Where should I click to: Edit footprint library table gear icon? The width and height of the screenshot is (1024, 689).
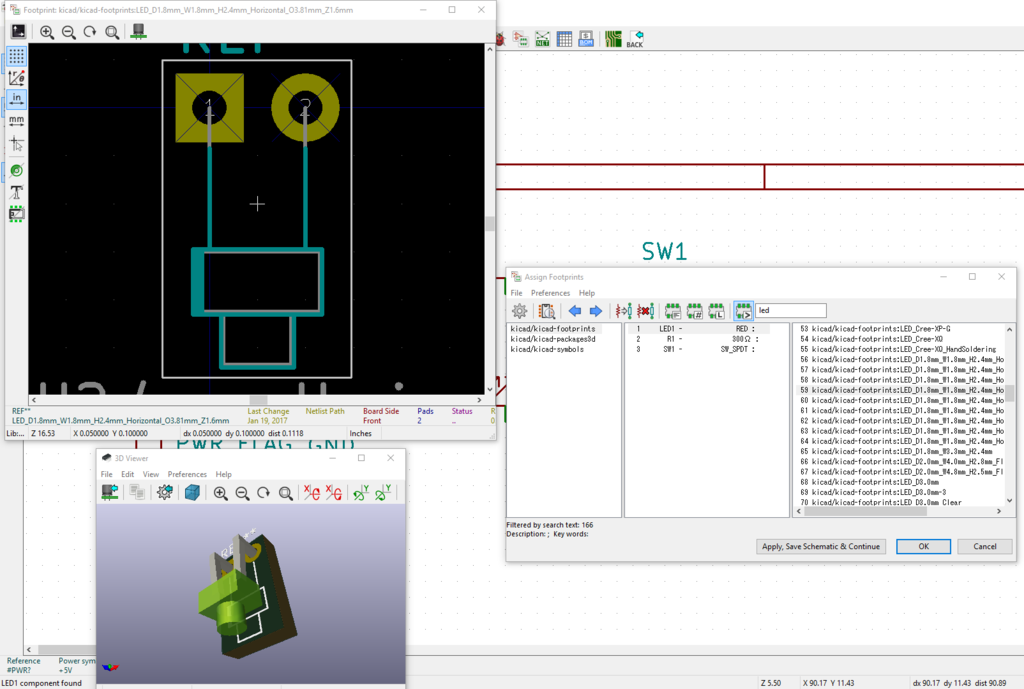pyautogui.click(x=520, y=311)
